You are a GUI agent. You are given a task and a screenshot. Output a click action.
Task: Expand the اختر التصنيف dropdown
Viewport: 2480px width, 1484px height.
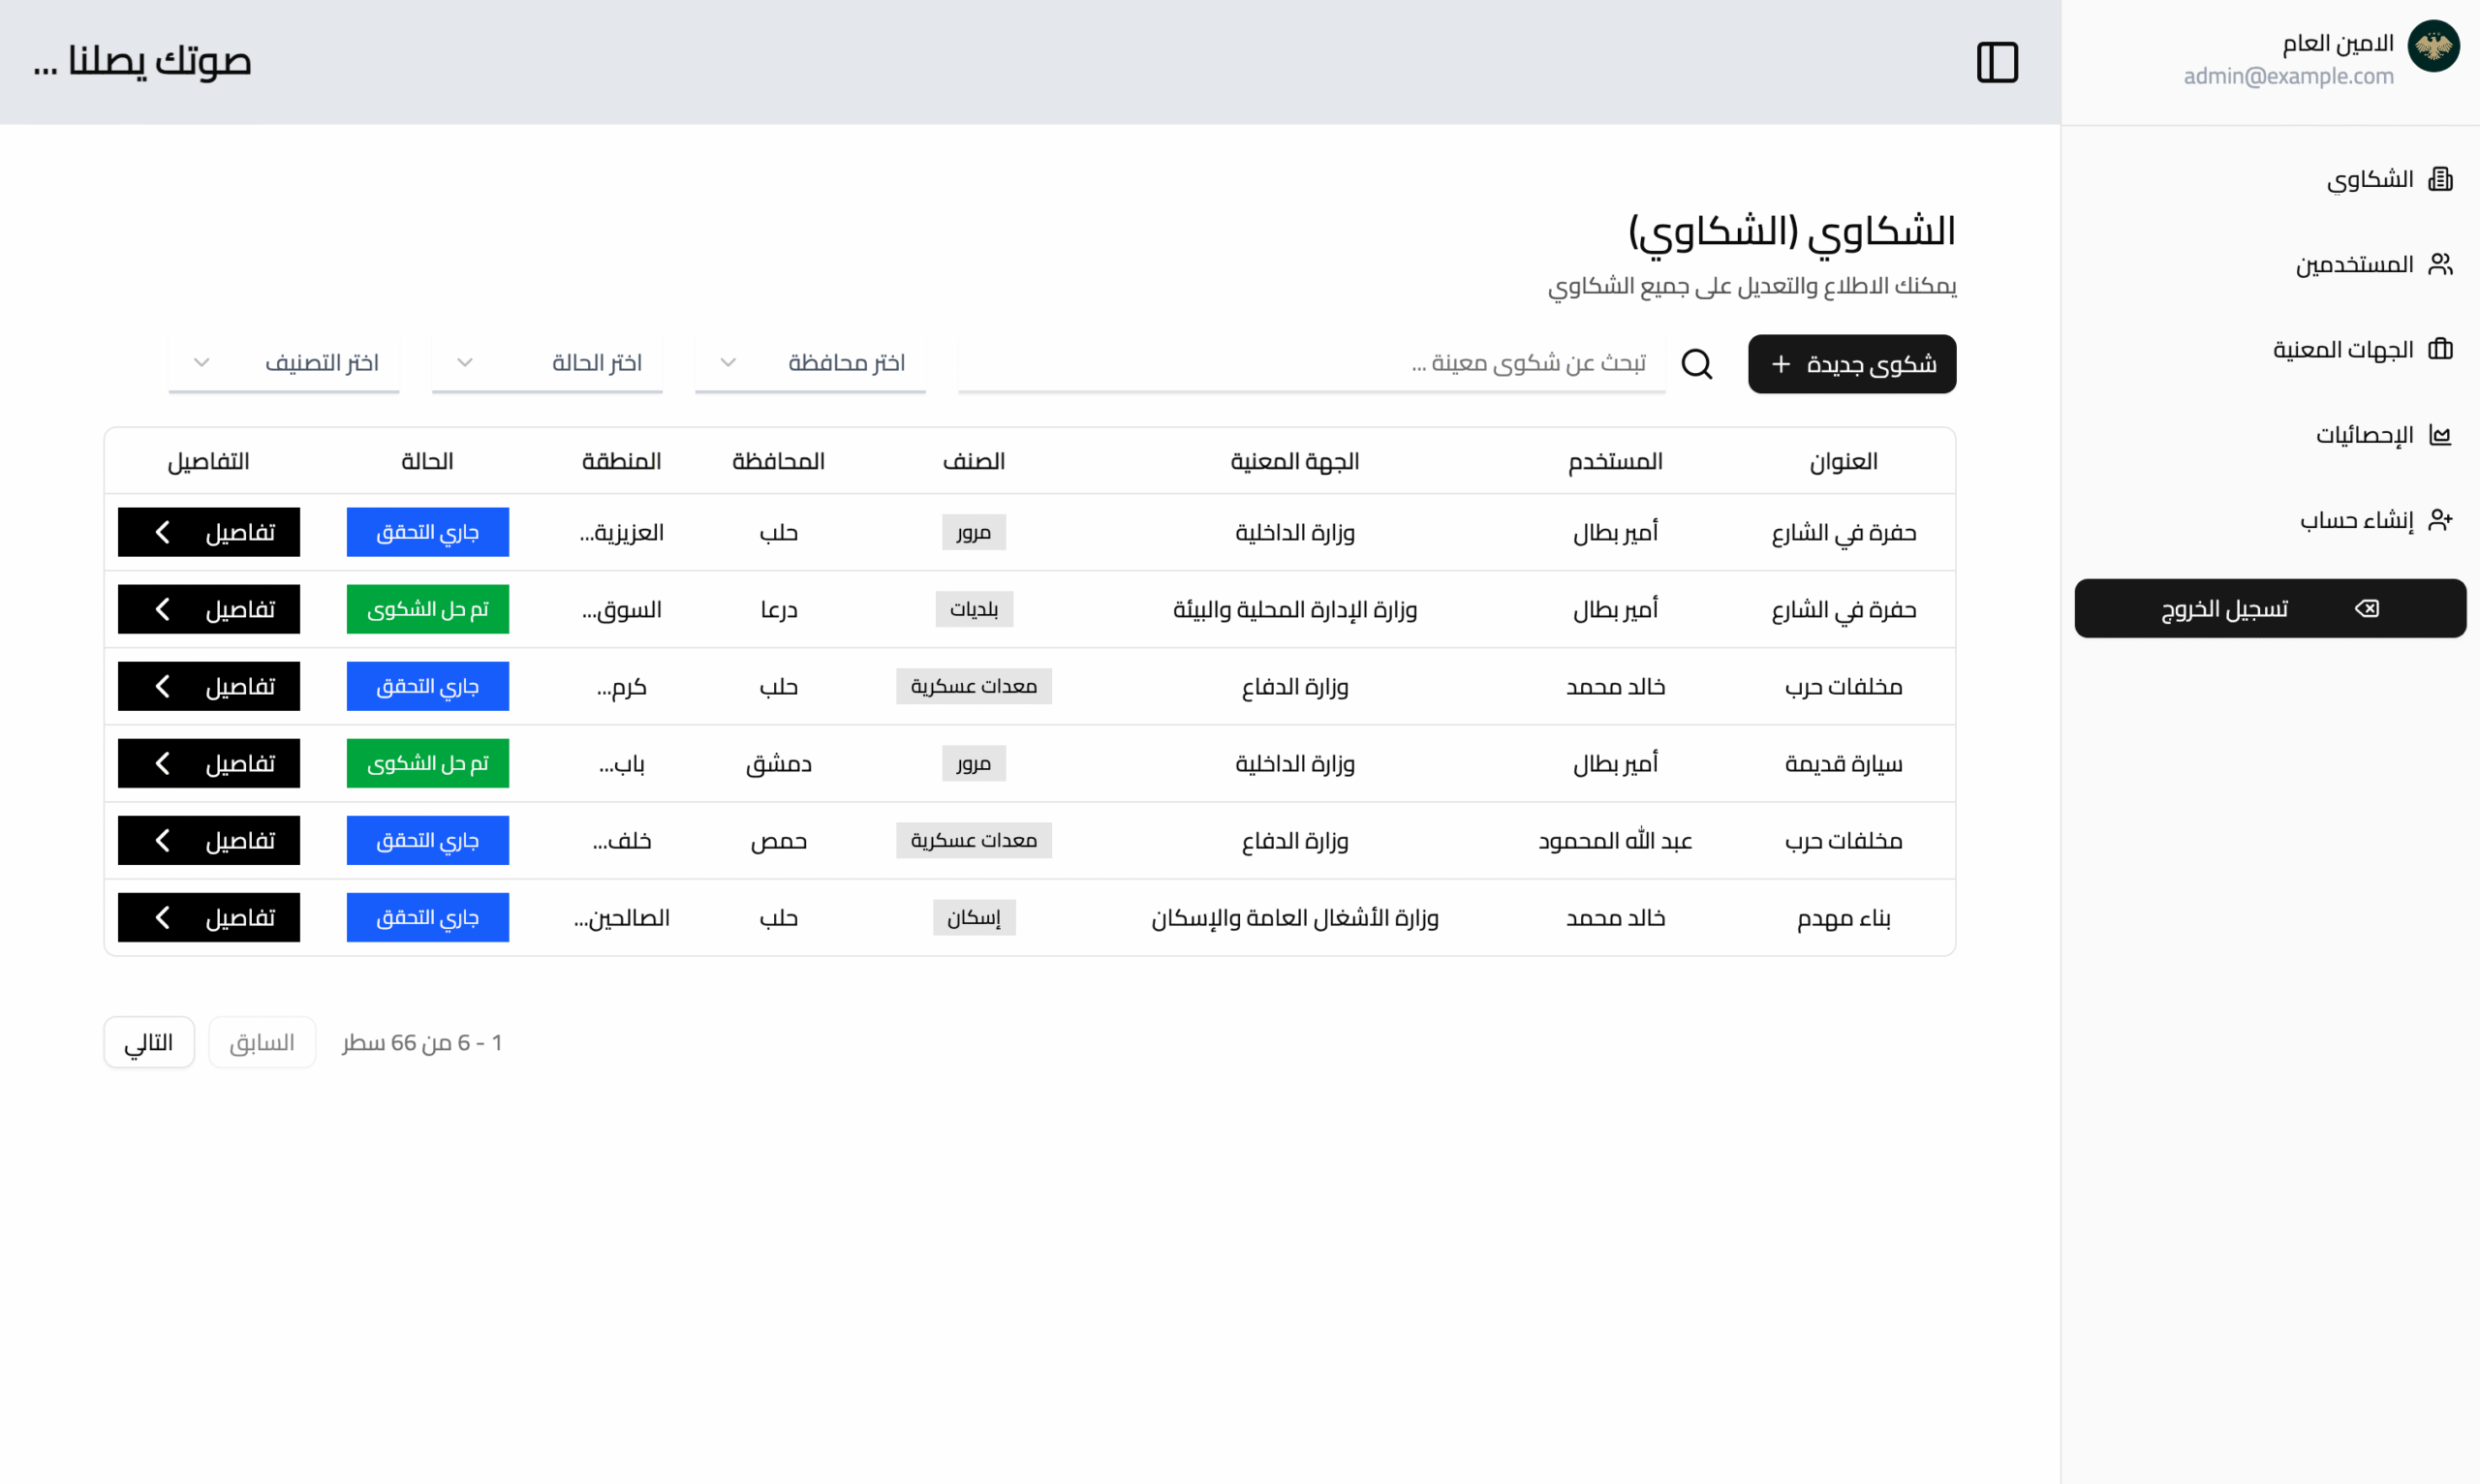pyautogui.click(x=284, y=363)
